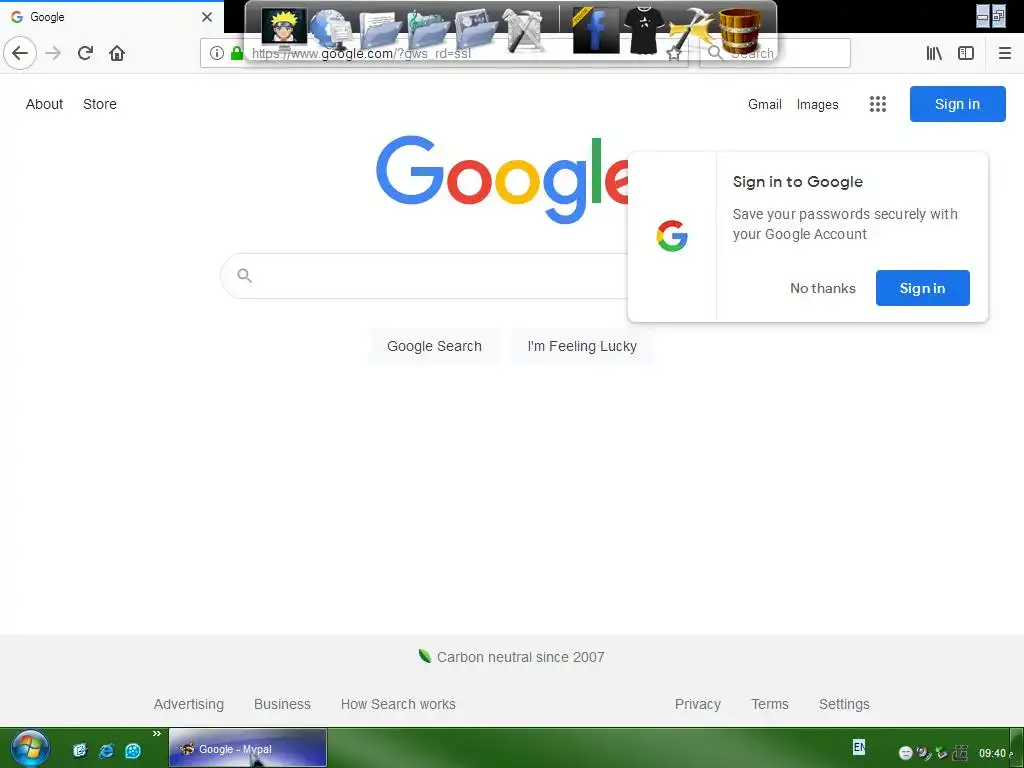Open How Search works footer link
1024x768 pixels.
click(398, 704)
